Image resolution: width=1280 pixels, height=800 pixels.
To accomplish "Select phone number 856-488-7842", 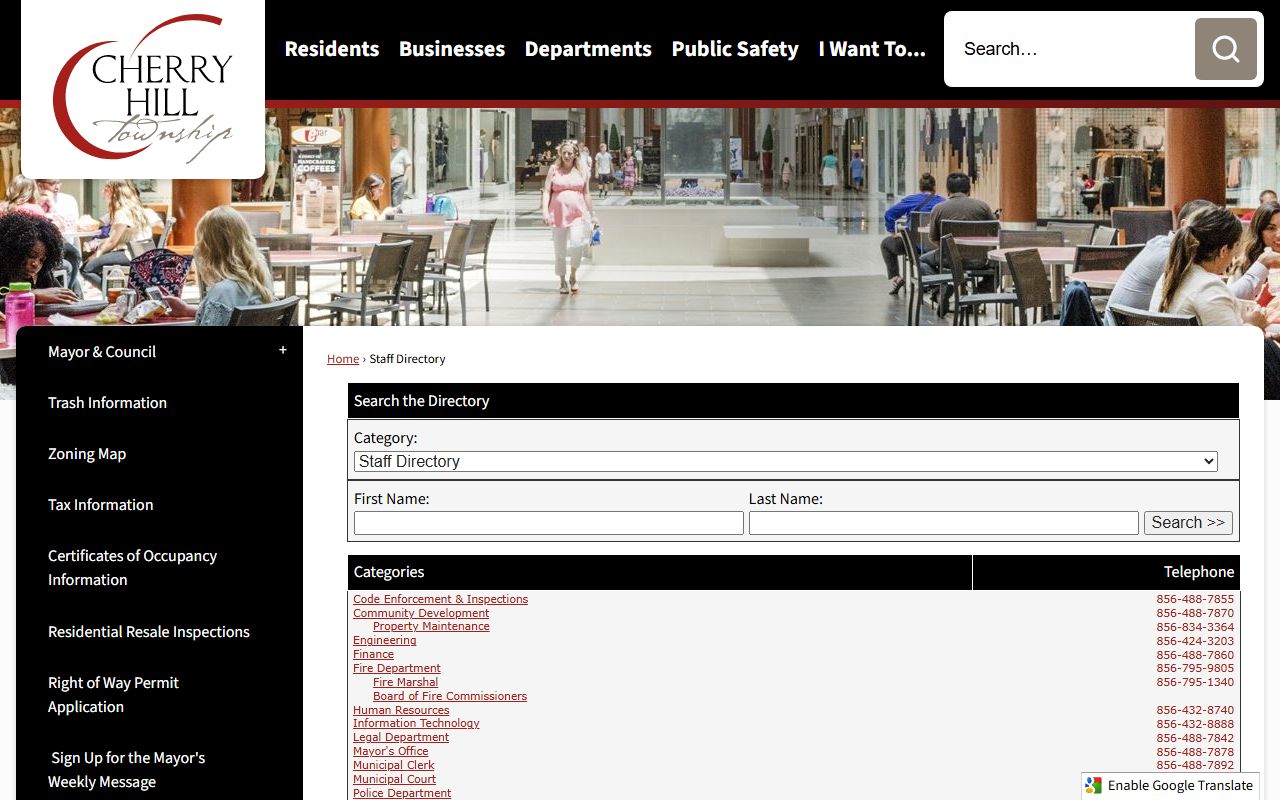I will click(1195, 738).
